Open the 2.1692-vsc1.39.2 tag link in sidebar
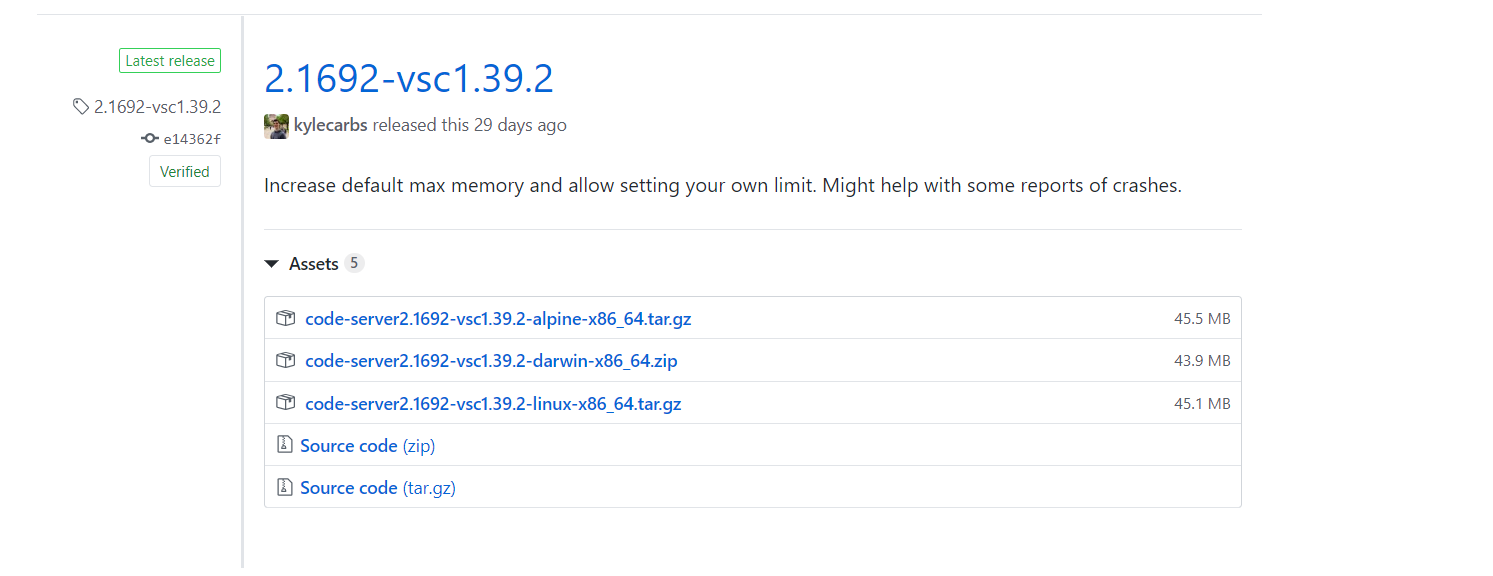1493x576 pixels. (x=157, y=107)
